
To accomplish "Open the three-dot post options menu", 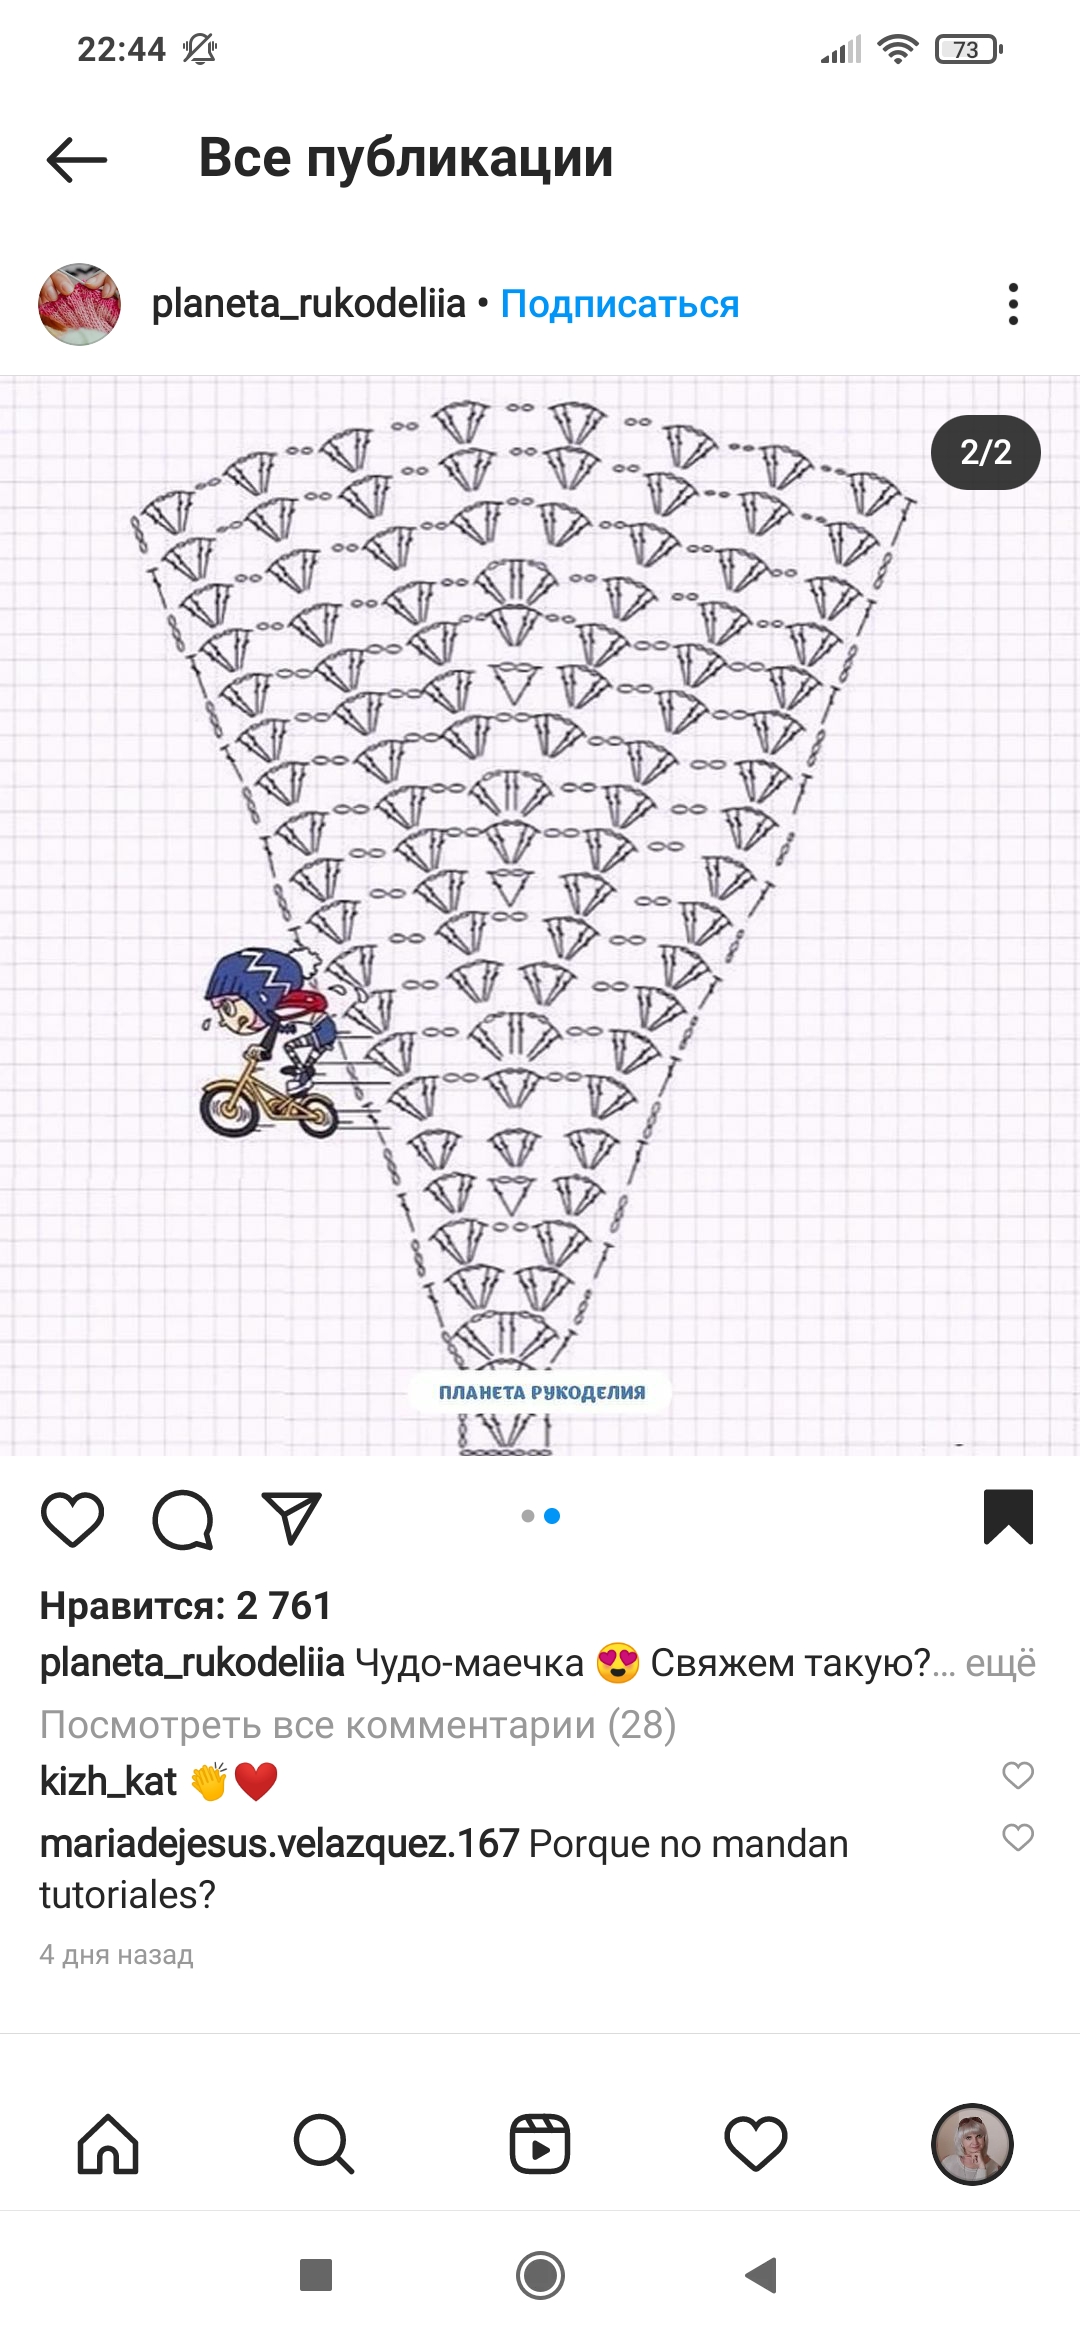I will click(1013, 304).
